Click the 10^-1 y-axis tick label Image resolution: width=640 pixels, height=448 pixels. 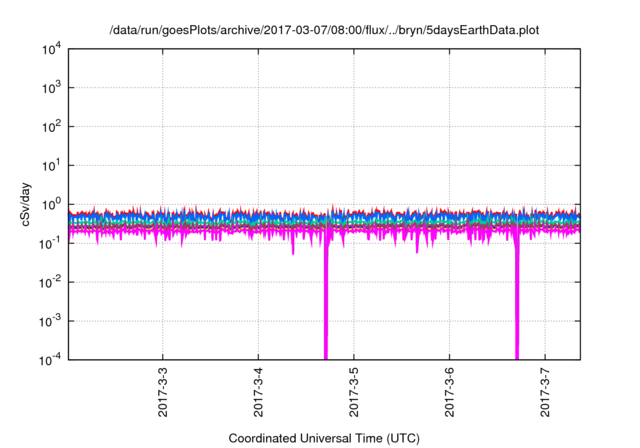[50, 244]
